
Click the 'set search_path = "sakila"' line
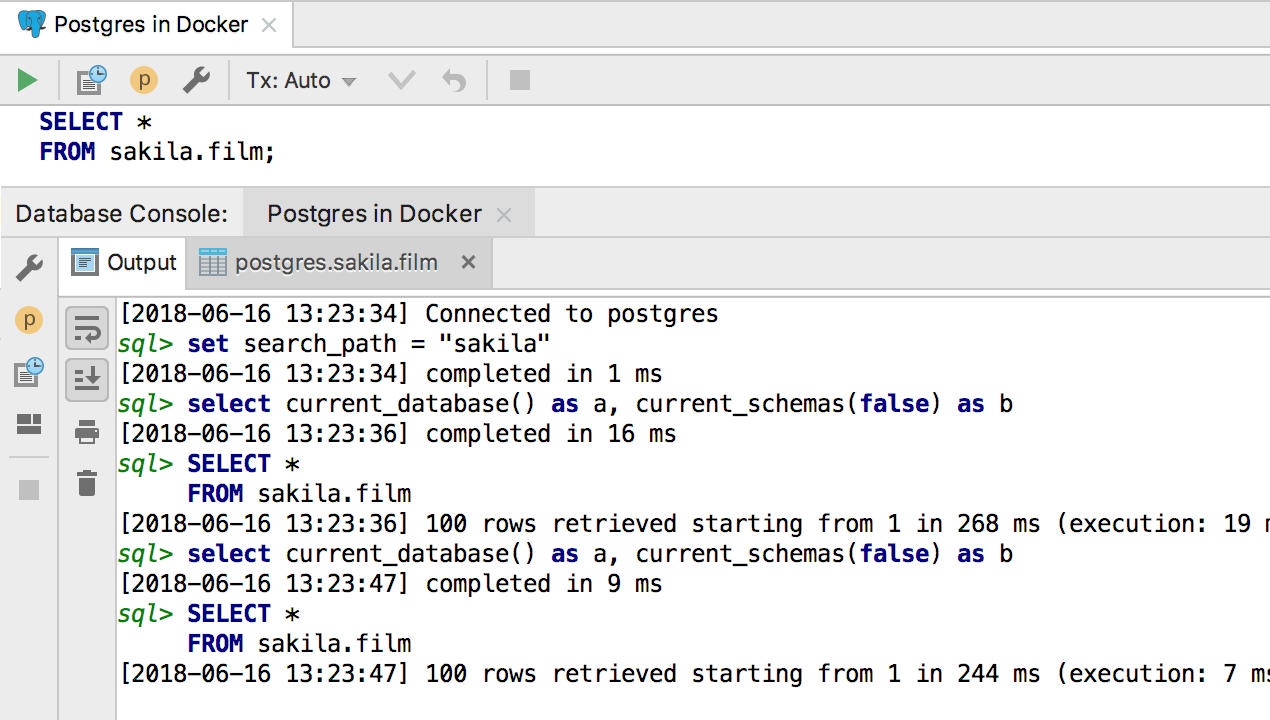pos(334,344)
